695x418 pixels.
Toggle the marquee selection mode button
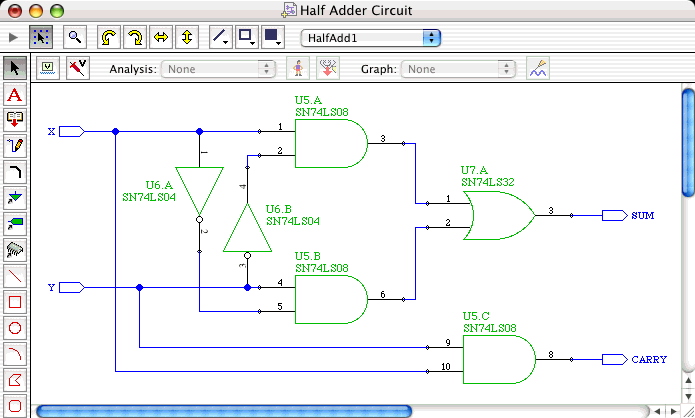[x=41, y=37]
